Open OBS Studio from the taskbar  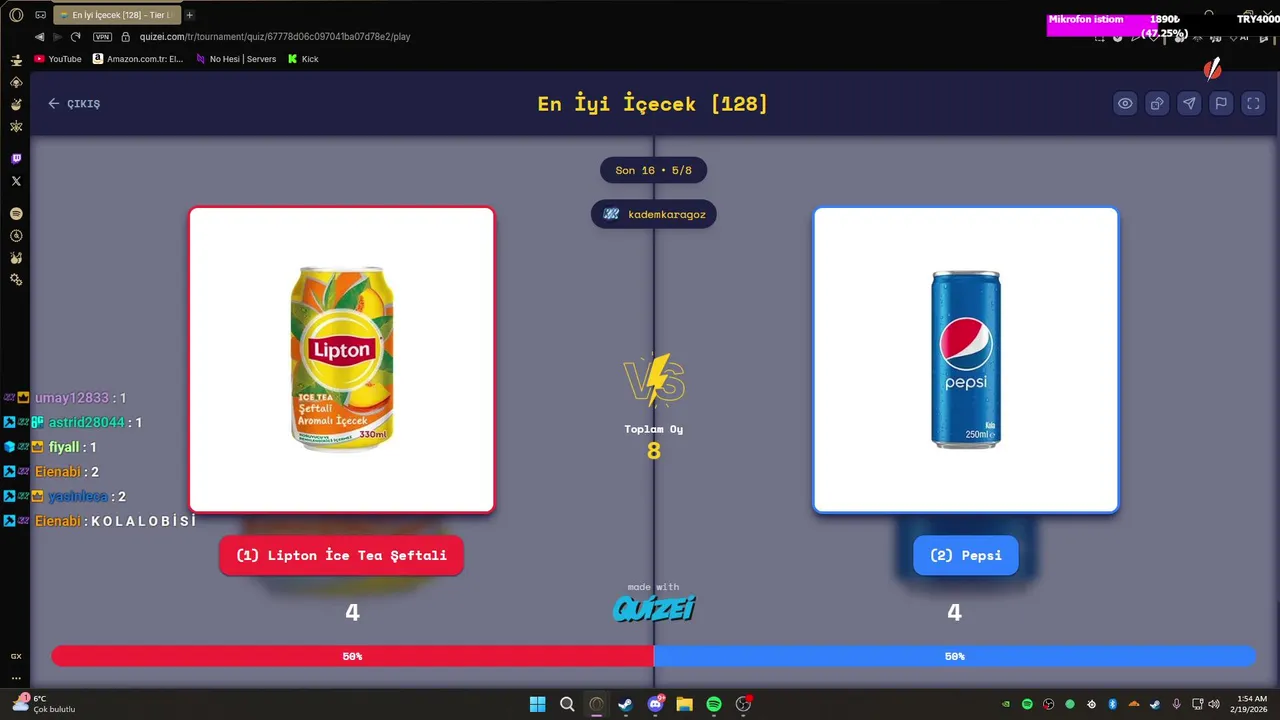click(743, 704)
